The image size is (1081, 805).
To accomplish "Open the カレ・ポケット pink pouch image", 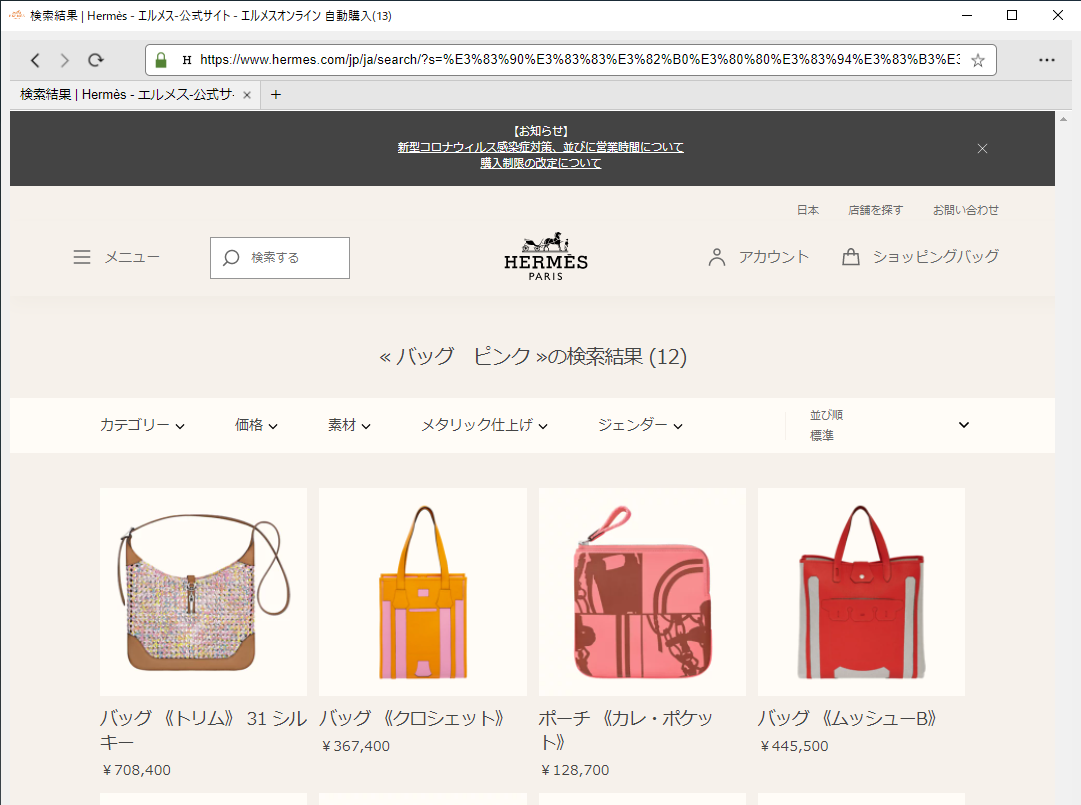I will [643, 592].
